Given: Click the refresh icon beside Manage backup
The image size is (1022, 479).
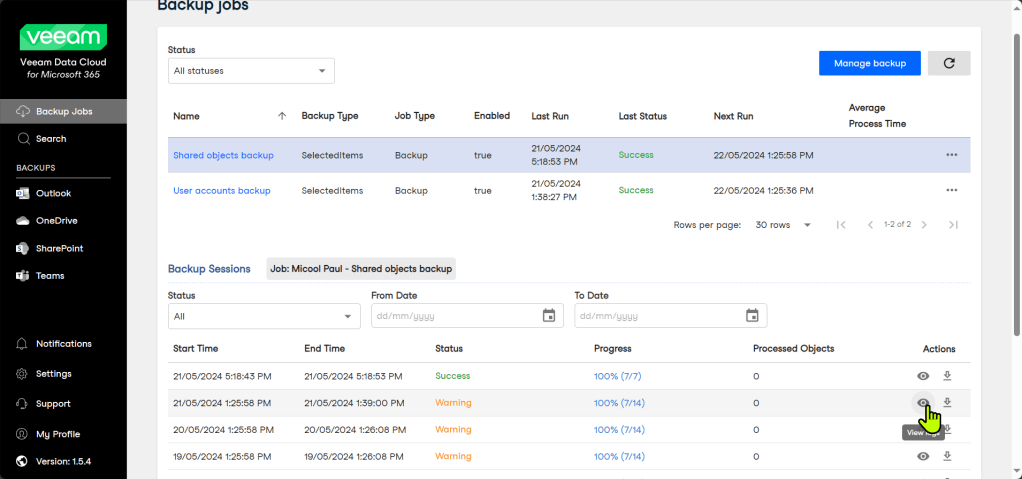Looking at the screenshot, I should (x=949, y=63).
